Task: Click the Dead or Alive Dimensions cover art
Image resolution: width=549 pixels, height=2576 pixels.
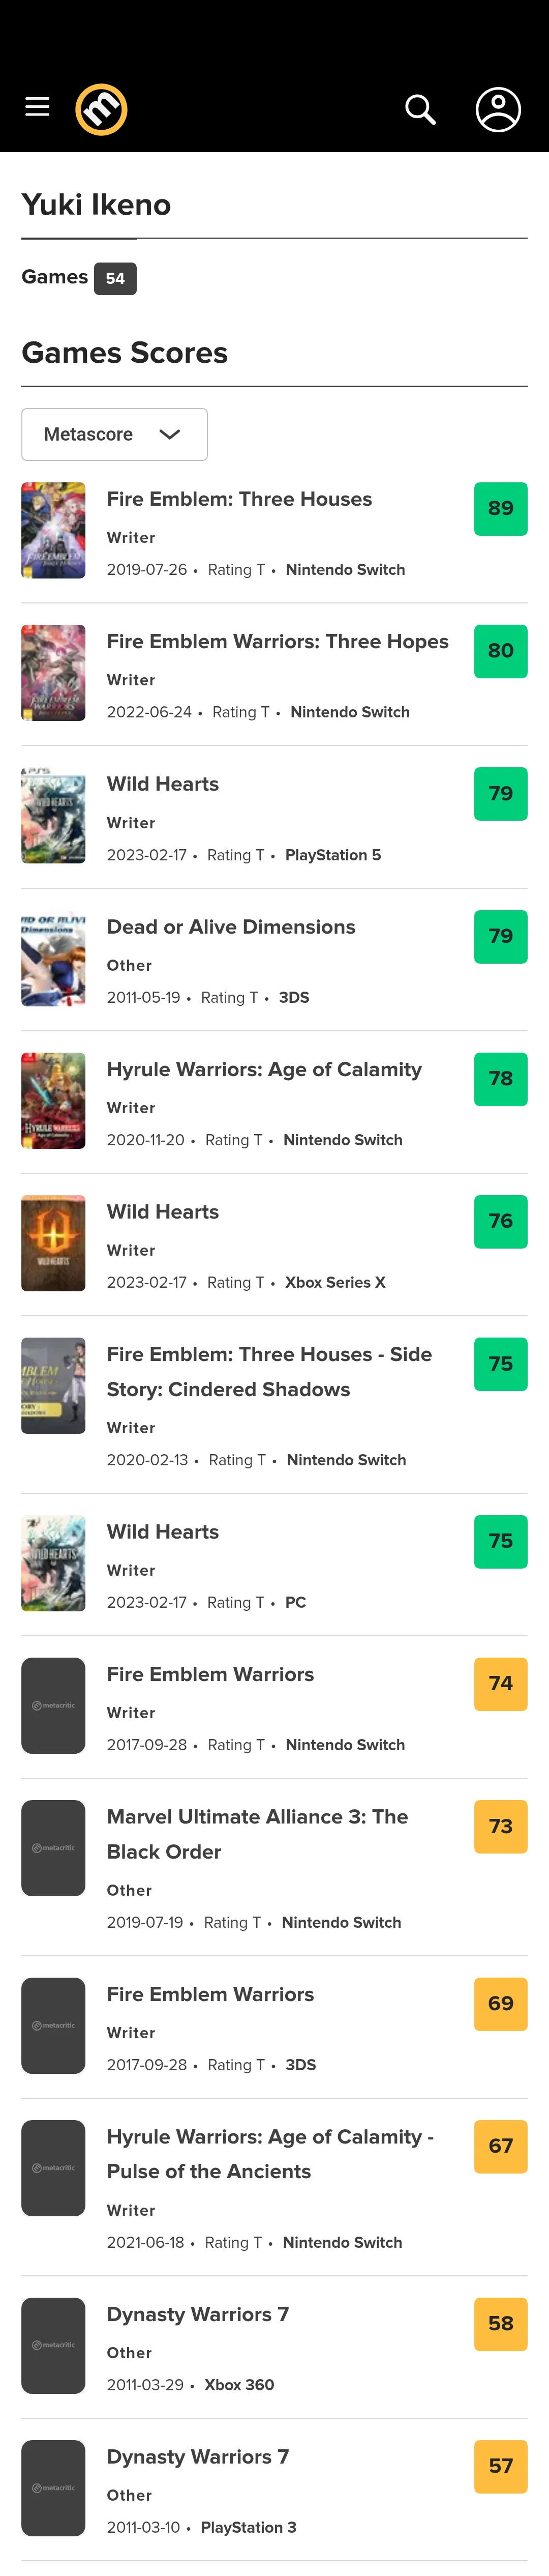Action: tap(53, 958)
